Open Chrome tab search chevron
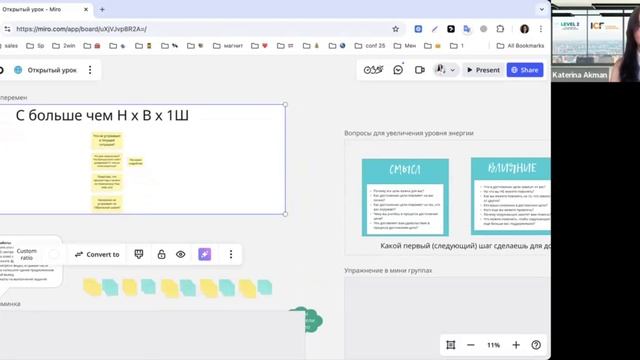Image resolution: width=640 pixels, height=360 pixels. (542, 9)
